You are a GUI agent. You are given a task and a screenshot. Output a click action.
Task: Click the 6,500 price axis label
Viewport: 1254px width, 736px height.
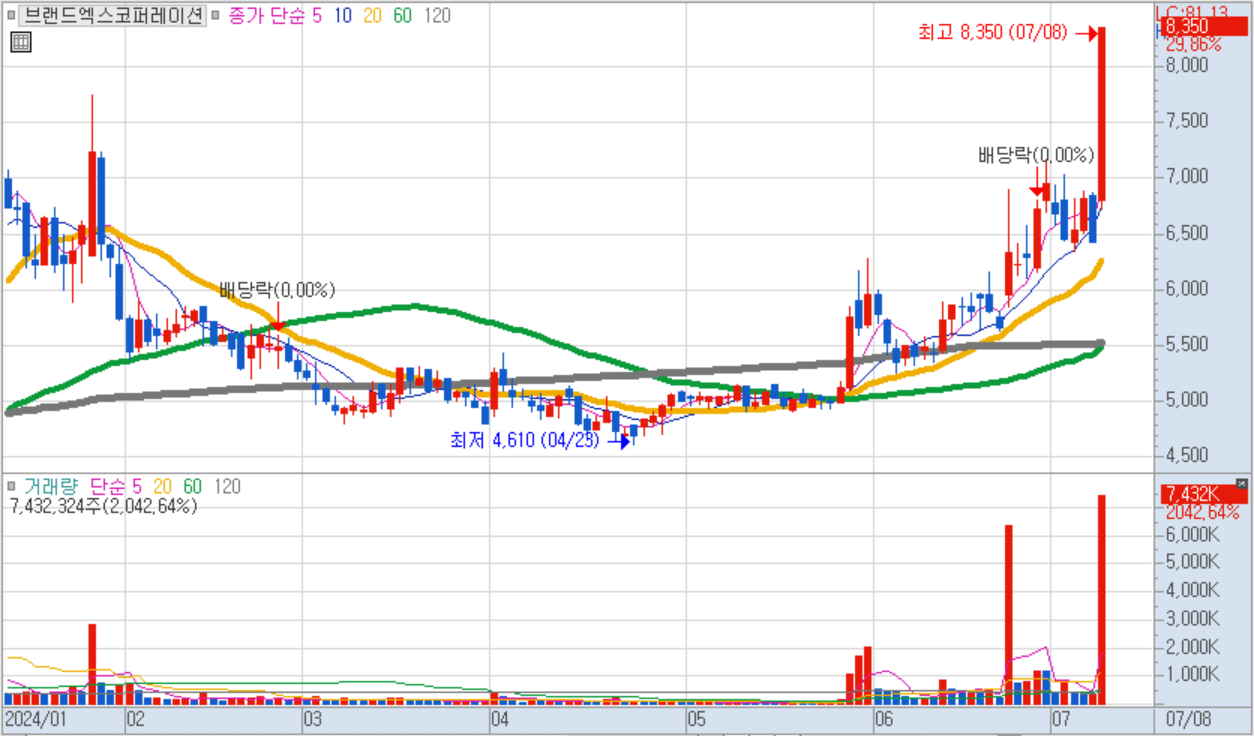[1187, 233]
